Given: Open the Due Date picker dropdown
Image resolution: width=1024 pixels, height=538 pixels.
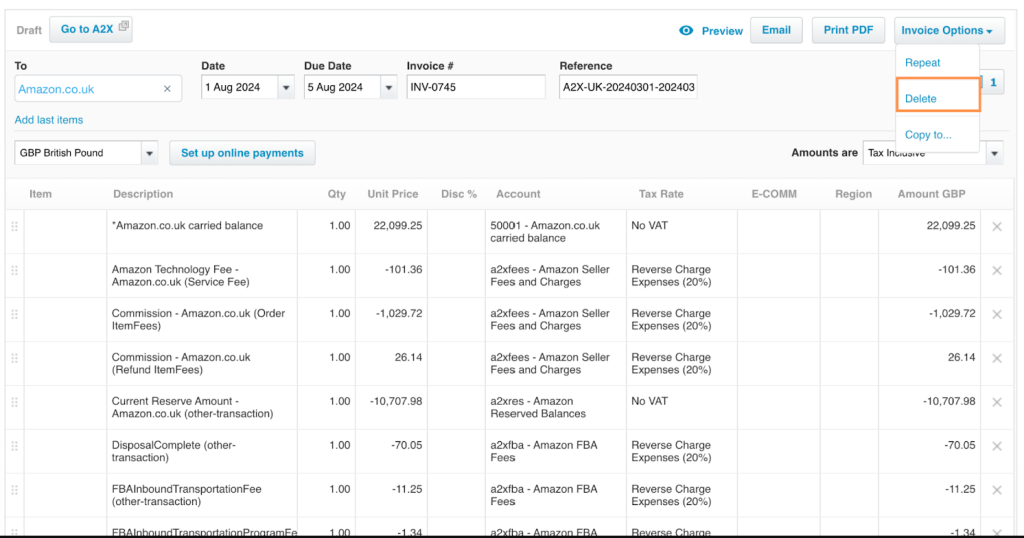Looking at the screenshot, I should pyautogui.click(x=389, y=88).
